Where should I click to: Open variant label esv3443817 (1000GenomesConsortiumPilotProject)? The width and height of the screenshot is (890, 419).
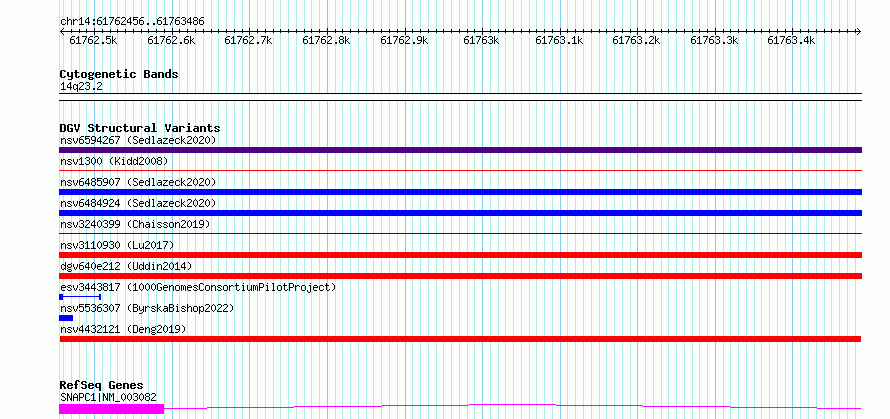(x=198, y=287)
